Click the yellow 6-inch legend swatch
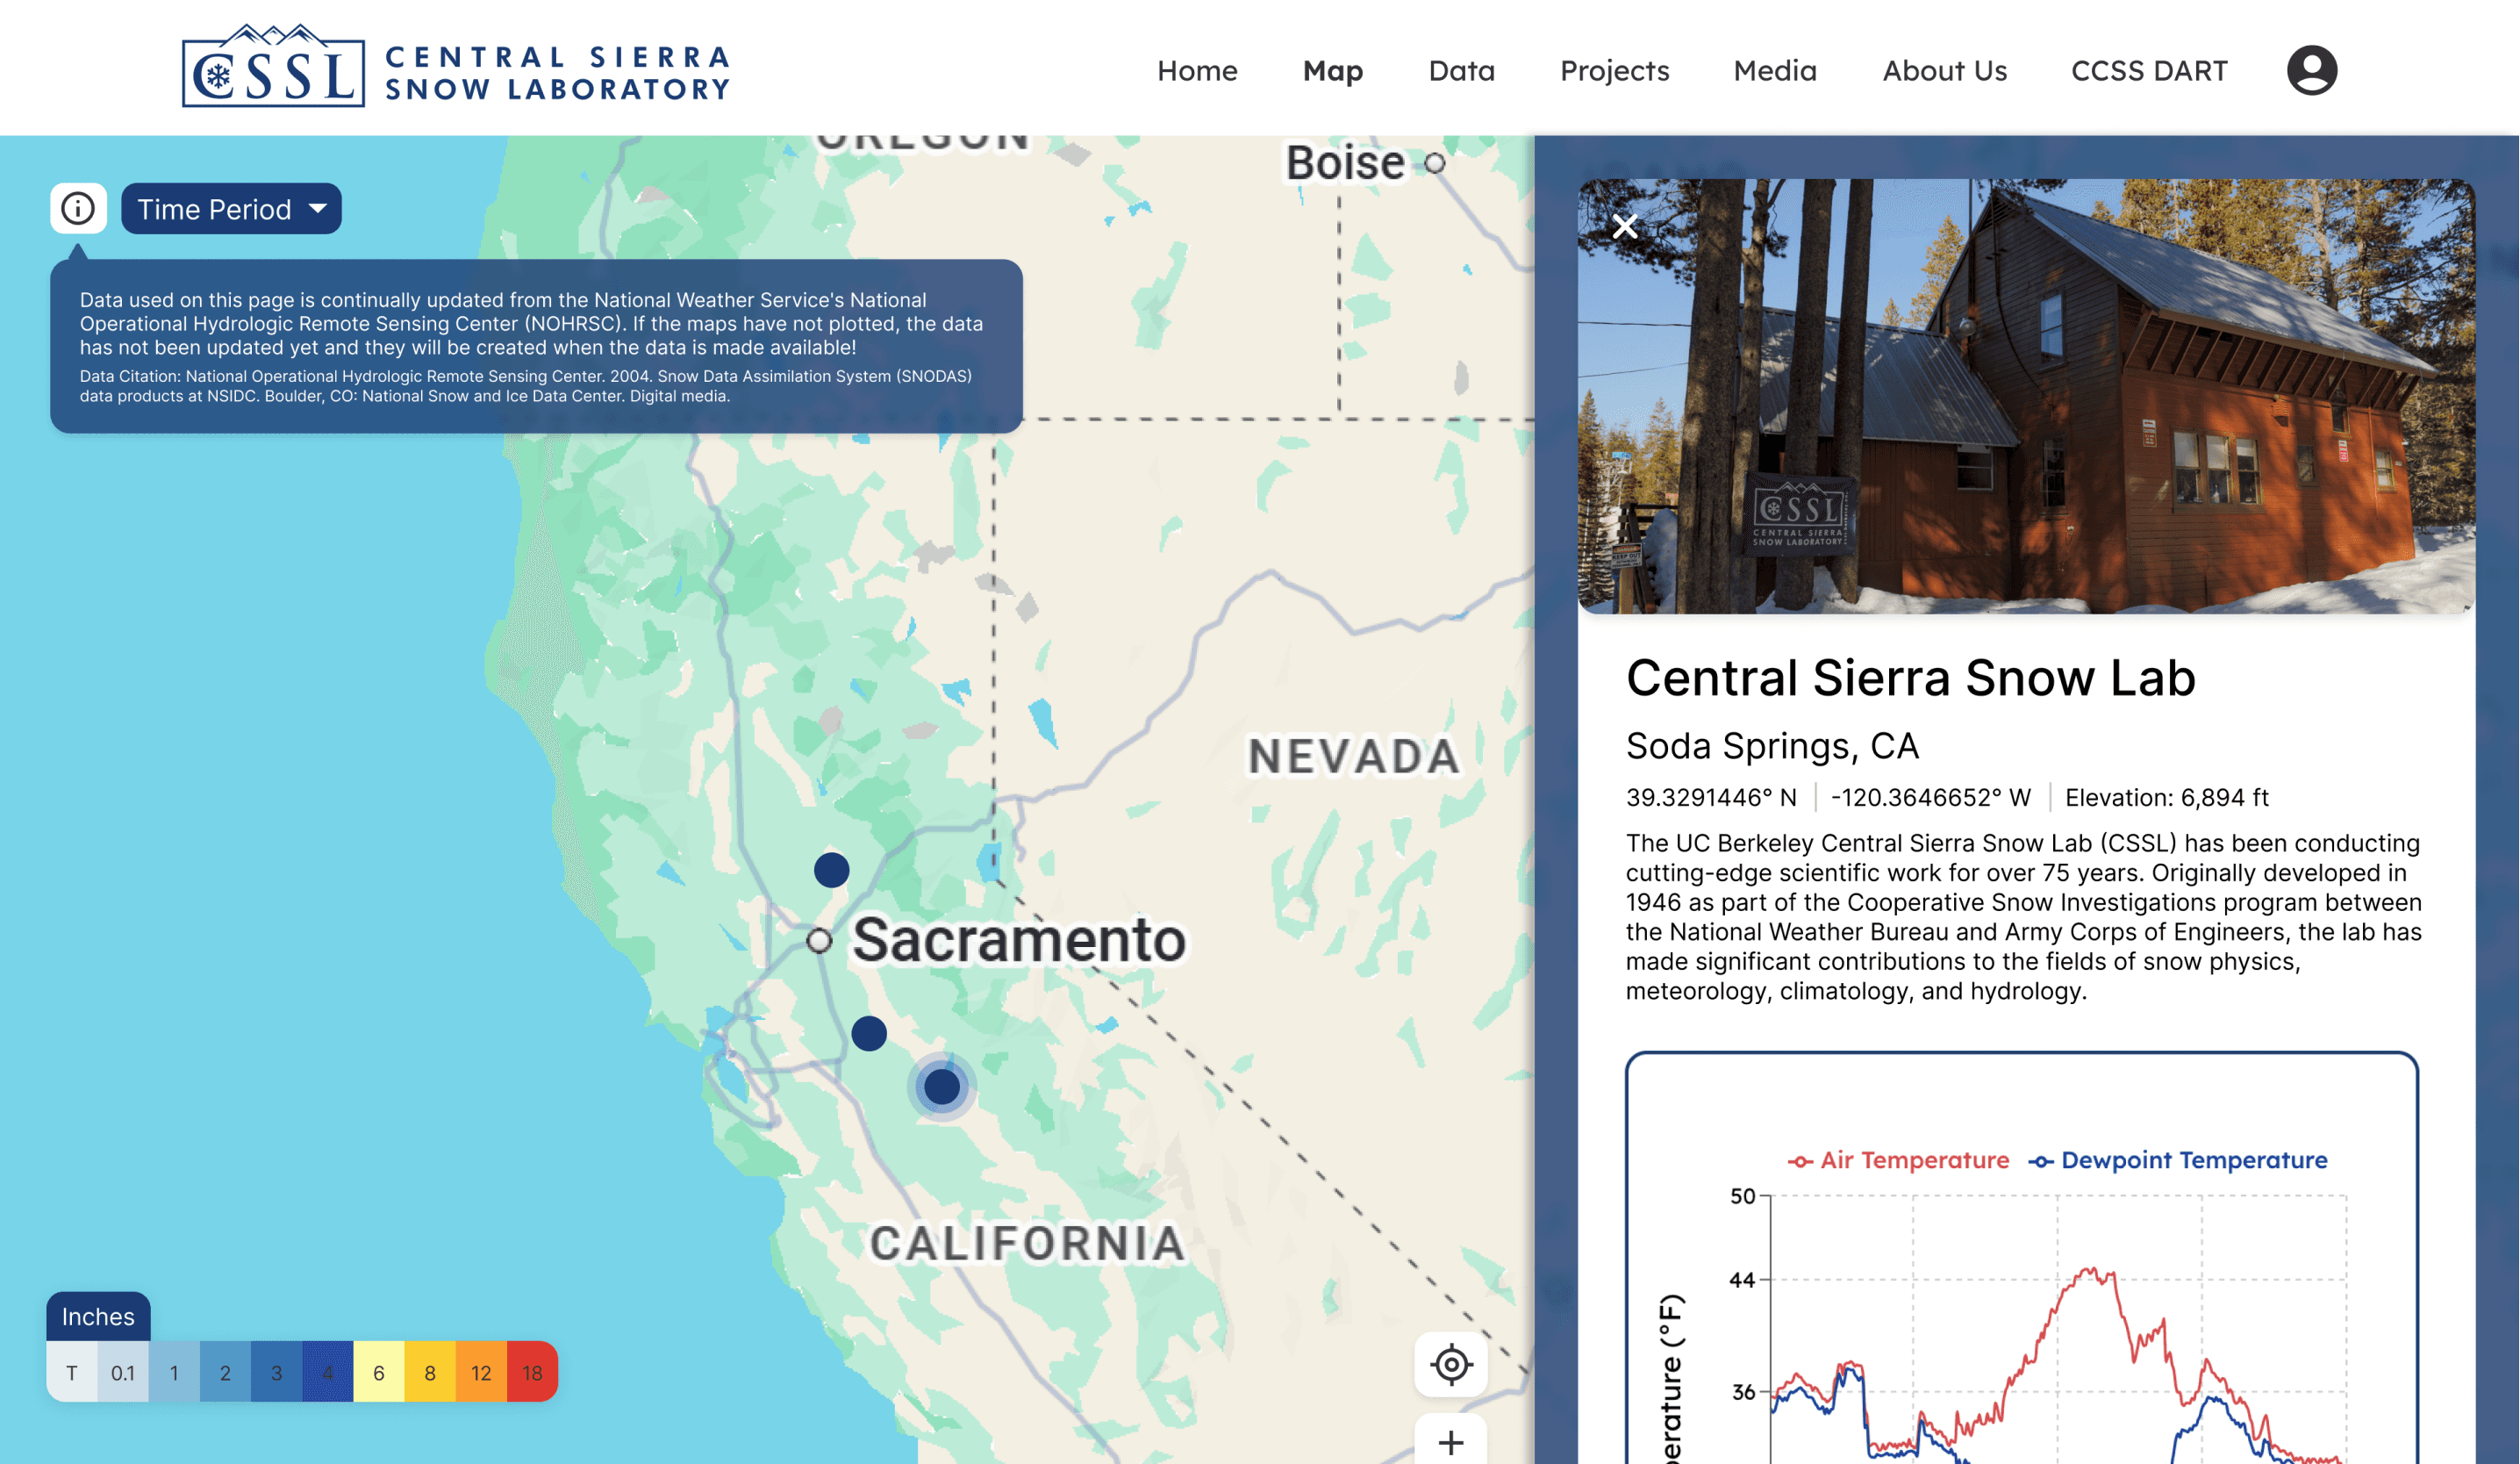This screenshot has height=1464, width=2520. 378,1372
